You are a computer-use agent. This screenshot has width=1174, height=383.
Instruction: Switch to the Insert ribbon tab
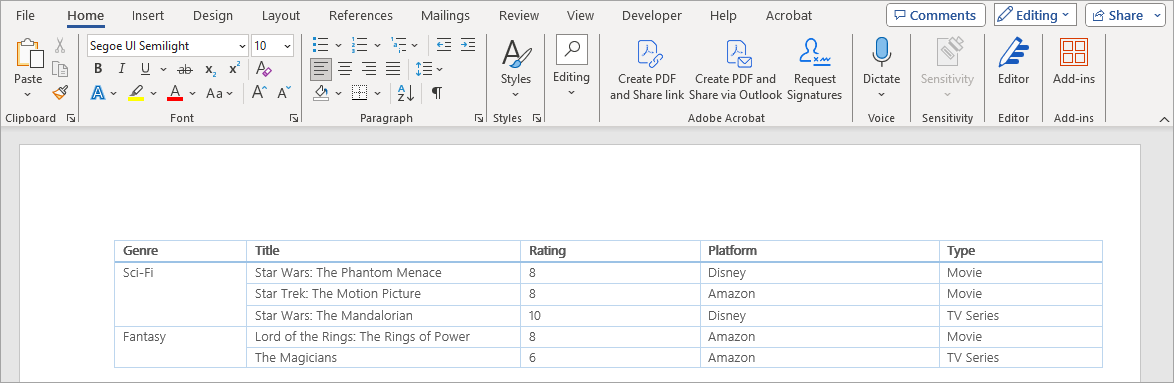click(148, 15)
